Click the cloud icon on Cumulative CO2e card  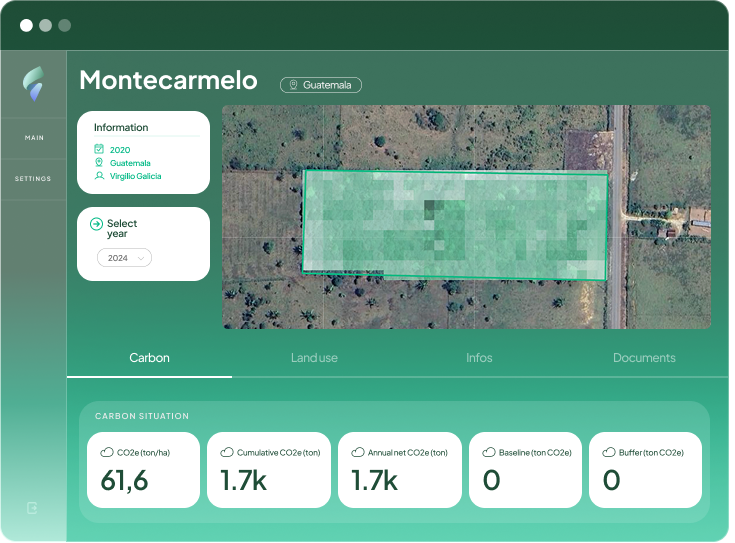(x=227, y=452)
